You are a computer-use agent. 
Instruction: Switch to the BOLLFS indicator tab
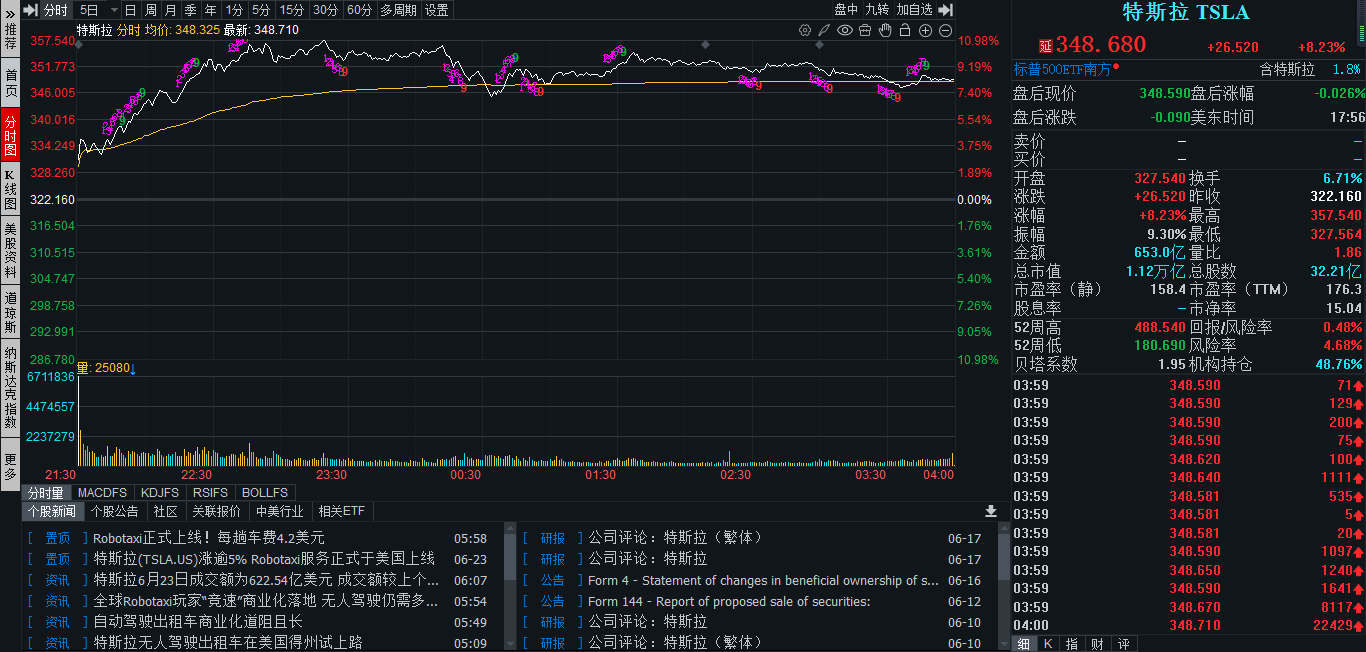click(x=265, y=493)
